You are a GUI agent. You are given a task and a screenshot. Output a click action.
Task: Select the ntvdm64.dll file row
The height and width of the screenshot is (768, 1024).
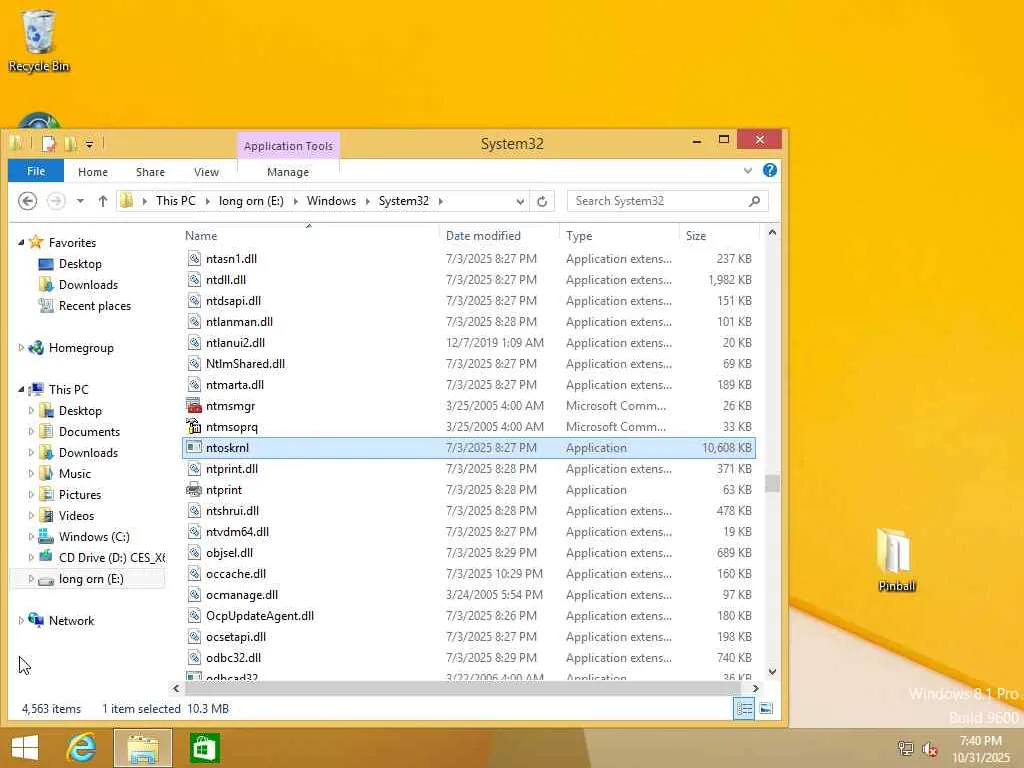pyautogui.click(x=468, y=532)
